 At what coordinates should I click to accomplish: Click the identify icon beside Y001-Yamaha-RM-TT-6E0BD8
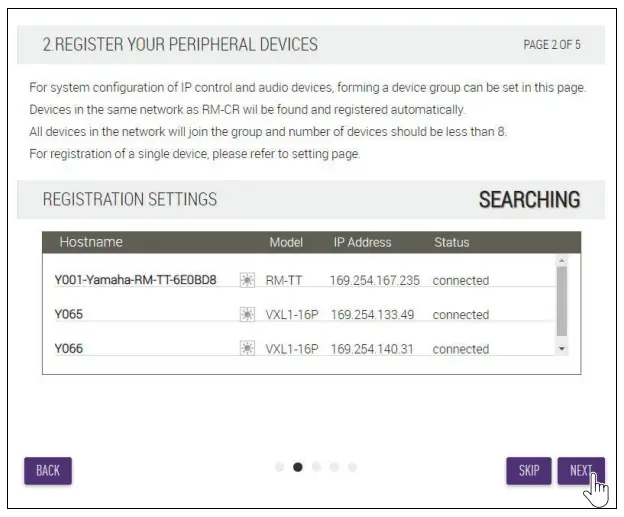tap(247, 280)
